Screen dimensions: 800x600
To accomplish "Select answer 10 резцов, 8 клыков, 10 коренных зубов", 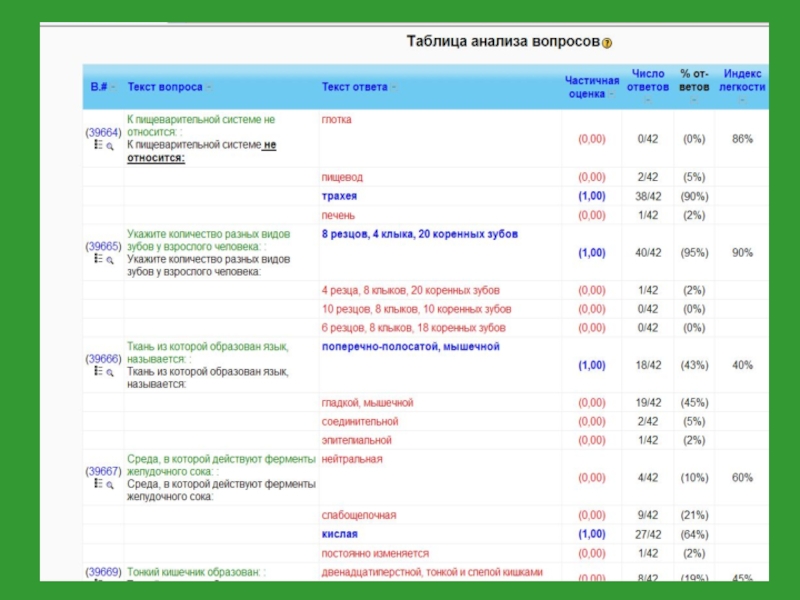I will (416, 309).
